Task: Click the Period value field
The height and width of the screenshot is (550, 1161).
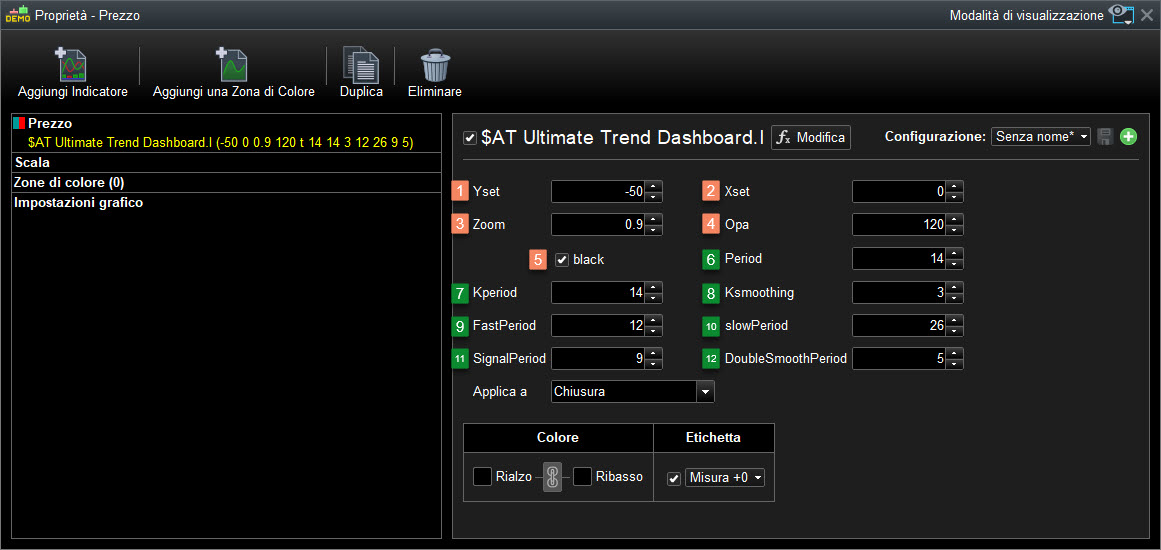Action: point(899,258)
